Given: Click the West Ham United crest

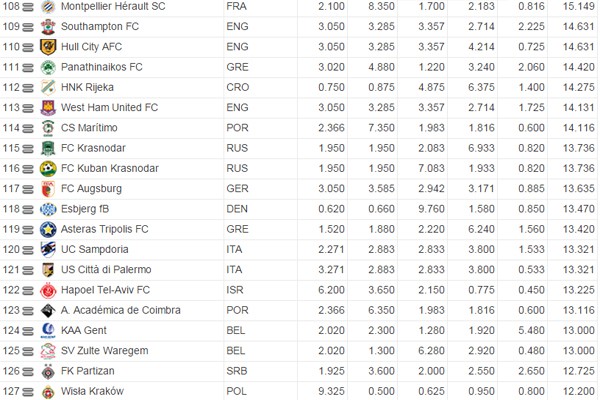Looking at the screenshot, I should point(47,107).
